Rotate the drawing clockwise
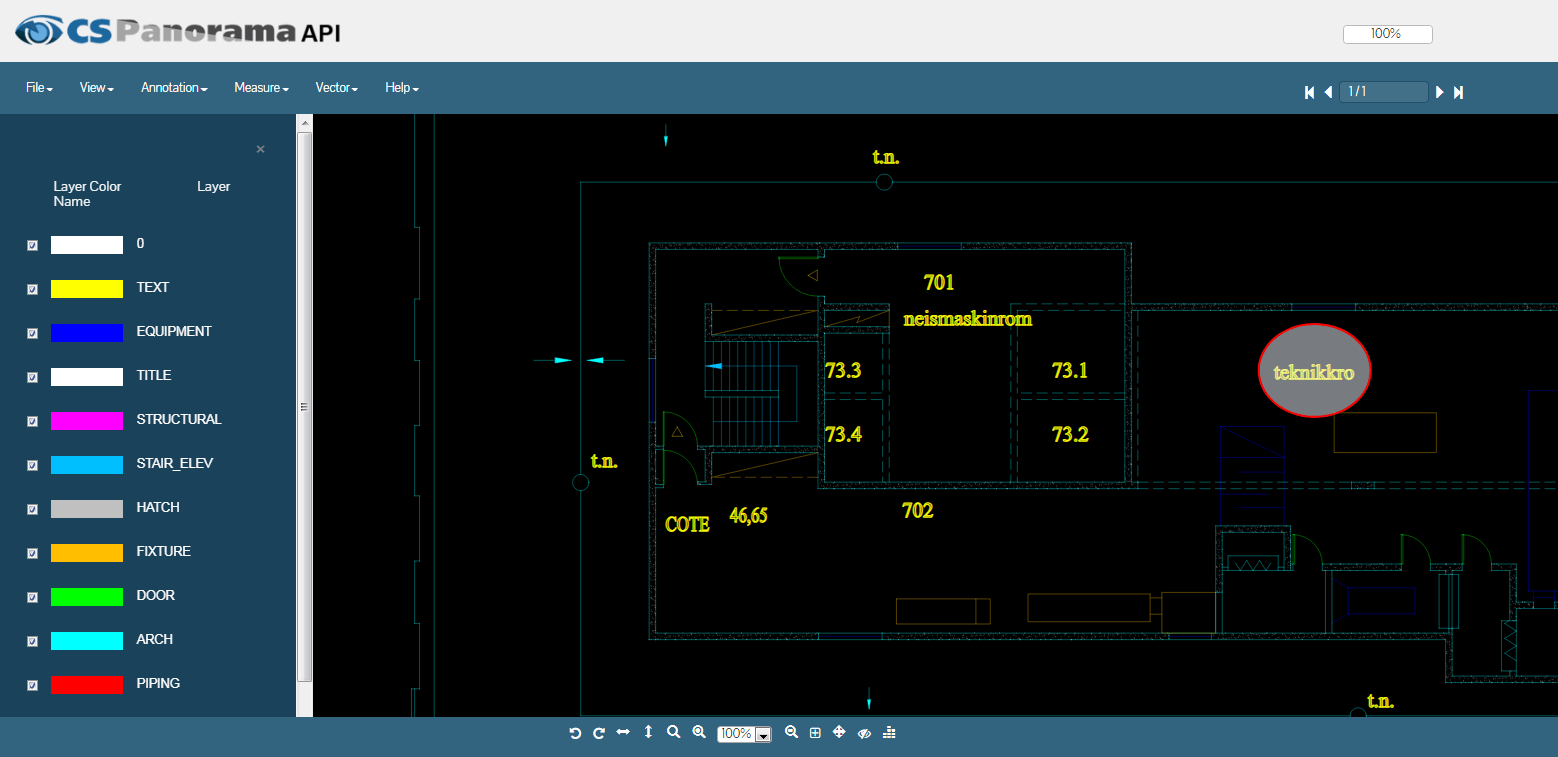This screenshot has width=1558, height=757. coord(599,733)
